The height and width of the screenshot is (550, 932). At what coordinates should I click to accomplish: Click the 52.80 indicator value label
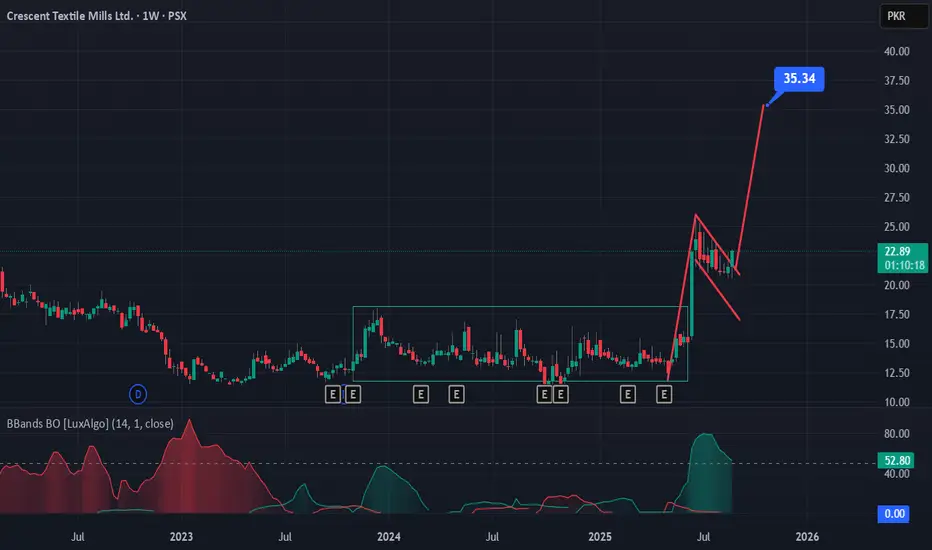[x=897, y=460]
